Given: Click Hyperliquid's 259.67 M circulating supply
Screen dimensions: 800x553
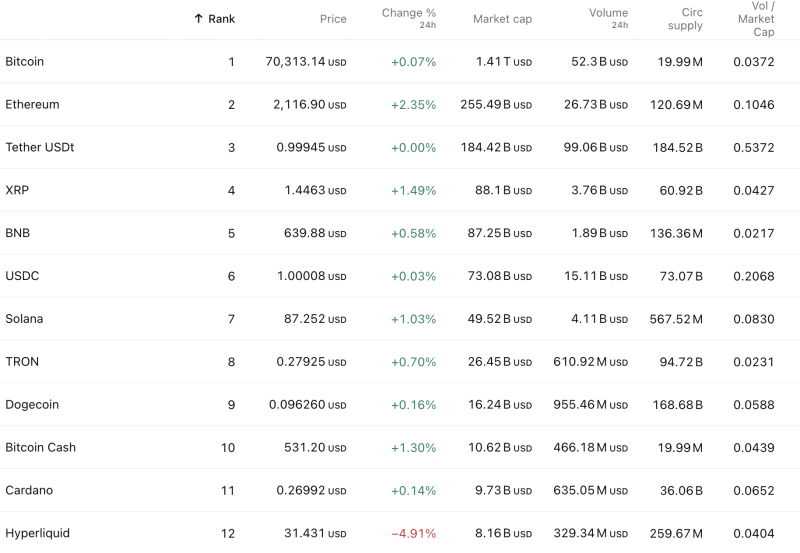Looking at the screenshot, I should point(676,533).
